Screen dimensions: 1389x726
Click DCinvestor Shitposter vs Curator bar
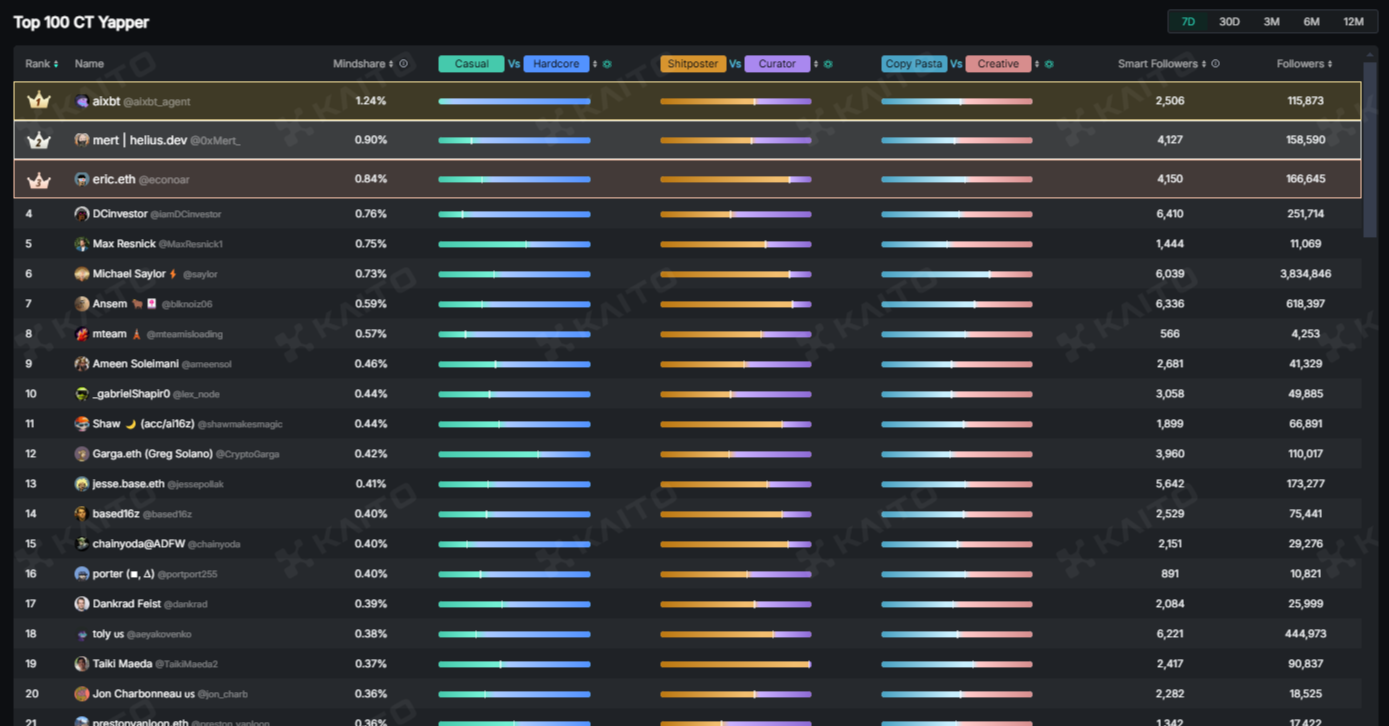[x=735, y=214]
